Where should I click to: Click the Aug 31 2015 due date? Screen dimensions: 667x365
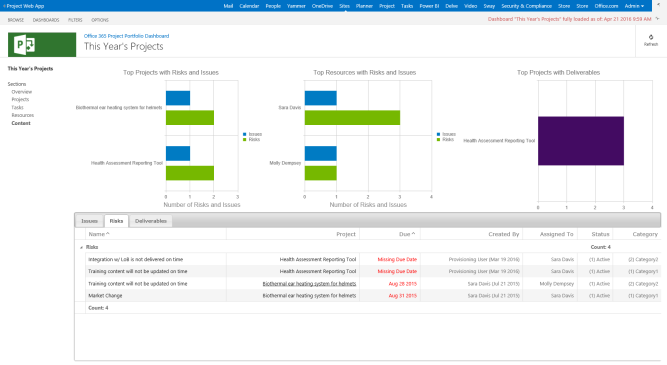(x=402, y=296)
